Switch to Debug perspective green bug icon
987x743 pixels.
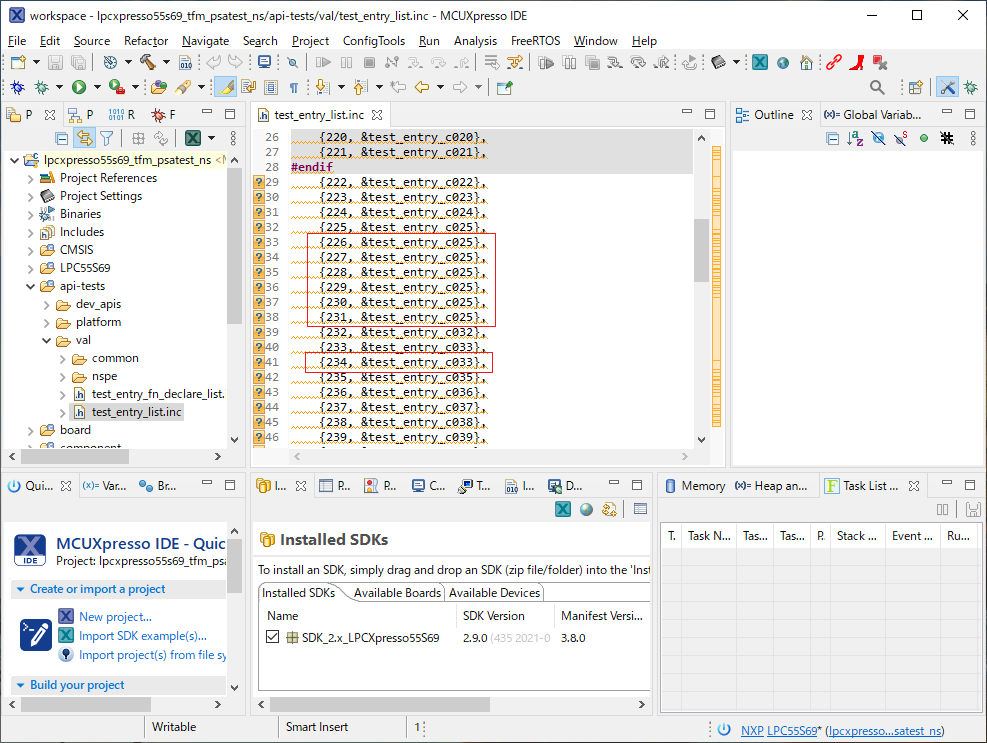[971, 87]
